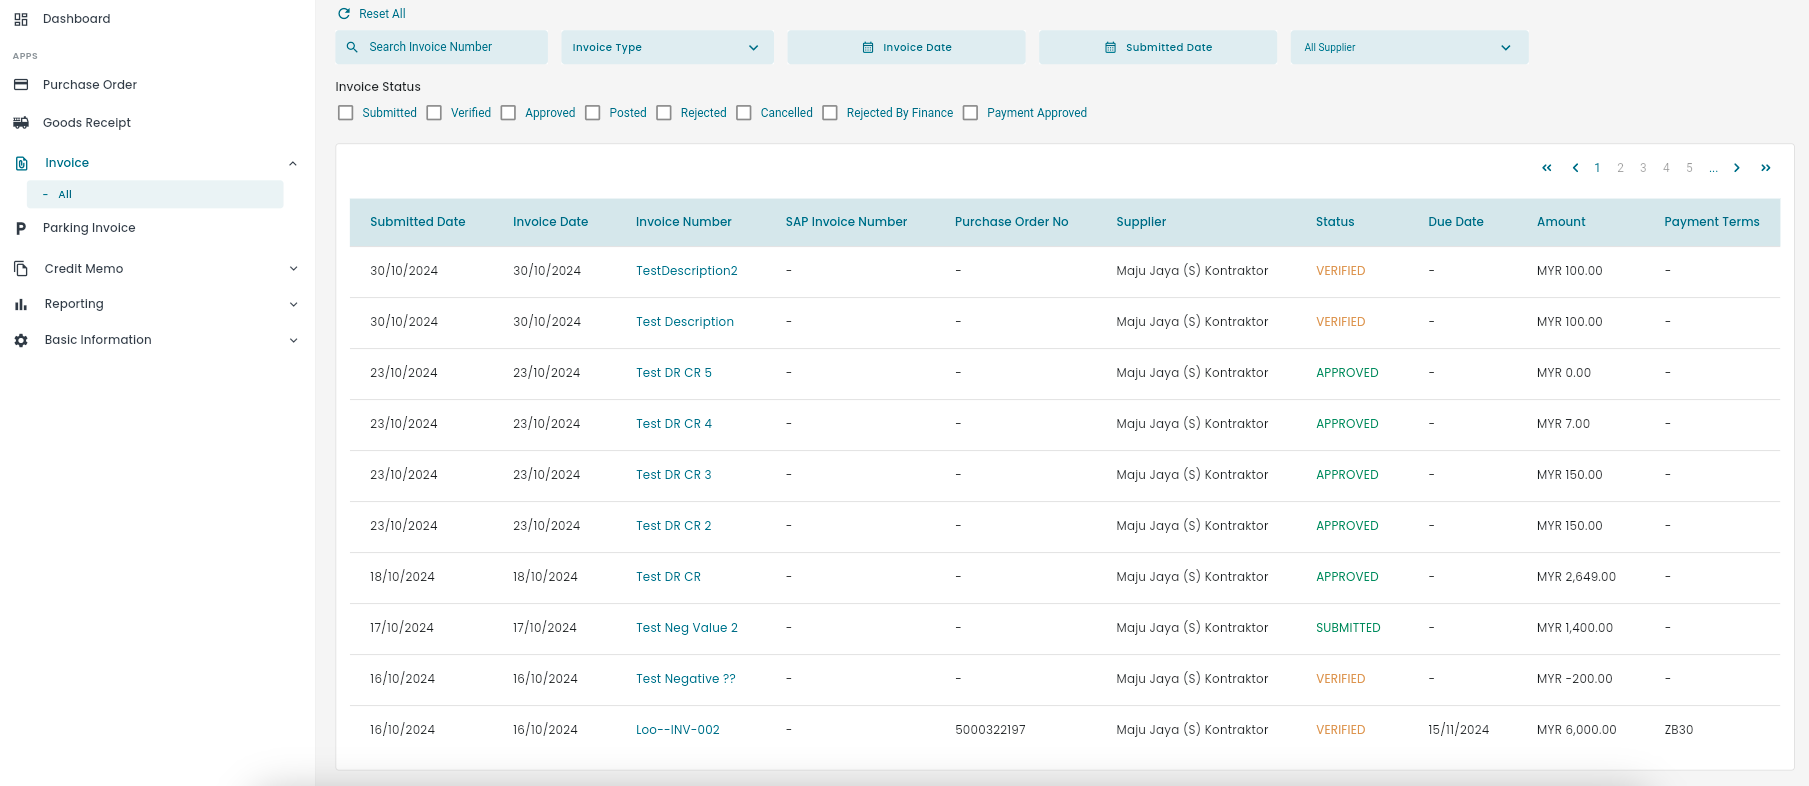The width and height of the screenshot is (1809, 786).
Task: Open invoice Loo--INV-002
Action: click(x=678, y=730)
